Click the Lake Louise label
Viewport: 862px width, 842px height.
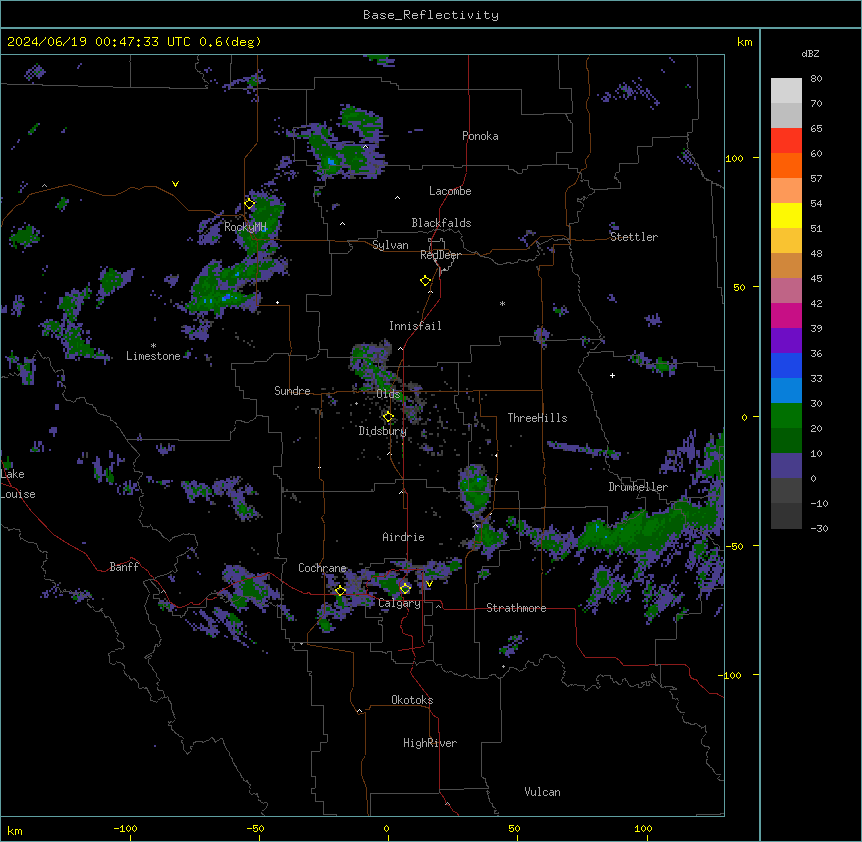(18, 484)
